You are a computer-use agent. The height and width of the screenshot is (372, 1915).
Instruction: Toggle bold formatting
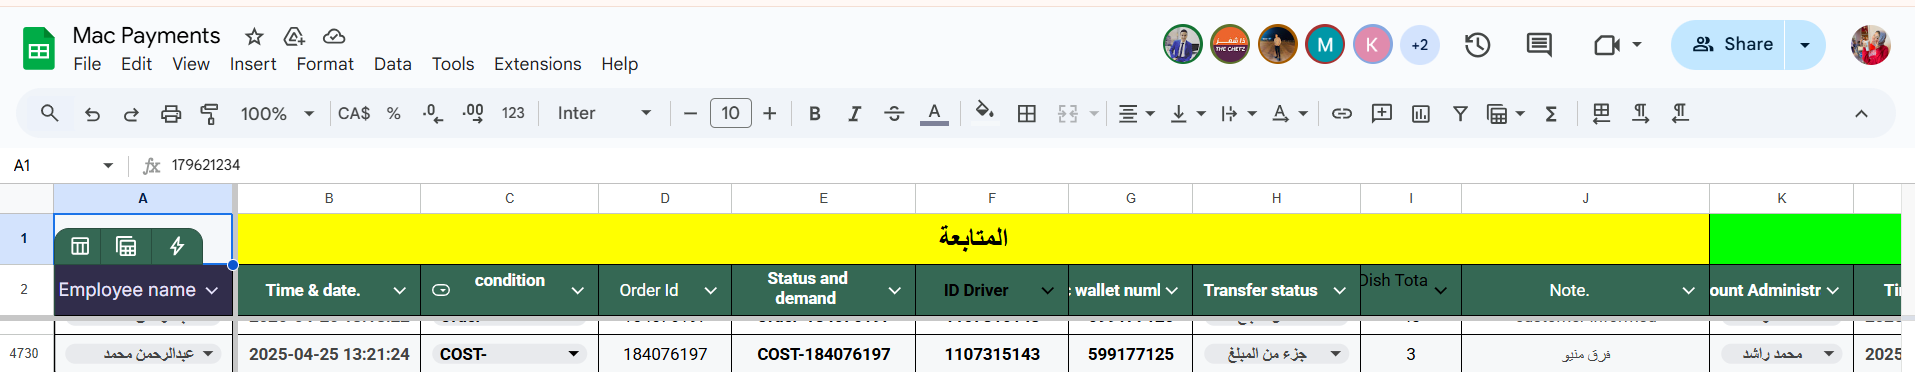pyautogui.click(x=815, y=114)
